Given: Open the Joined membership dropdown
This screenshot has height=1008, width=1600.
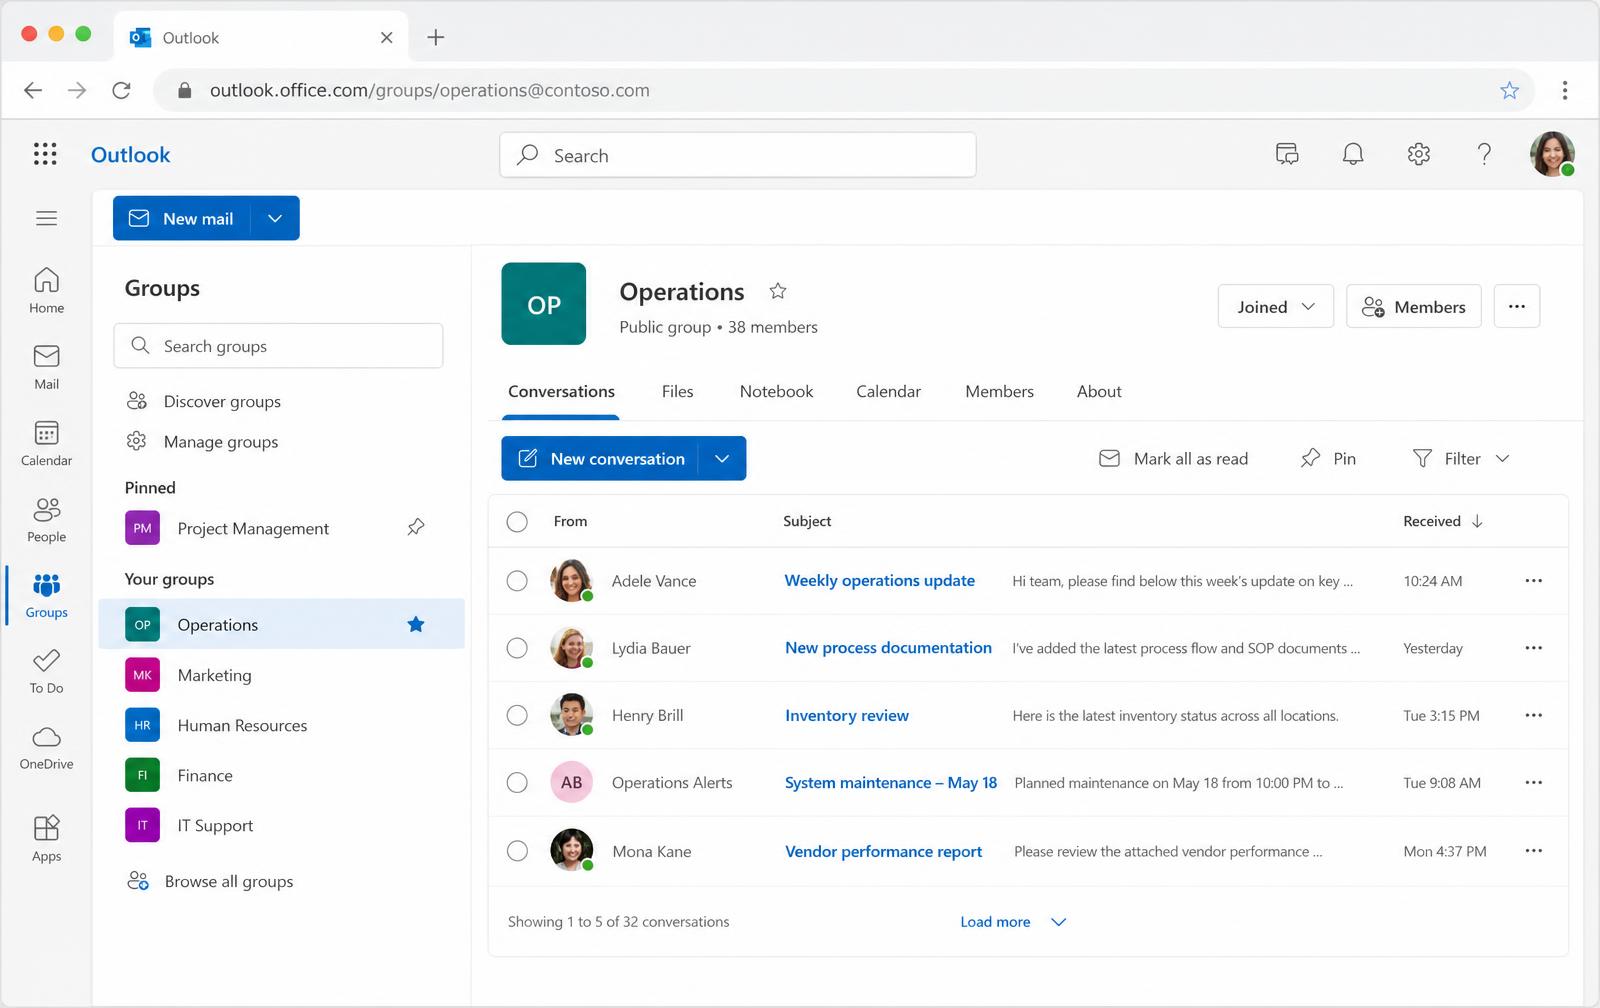Looking at the screenshot, I should point(1276,306).
